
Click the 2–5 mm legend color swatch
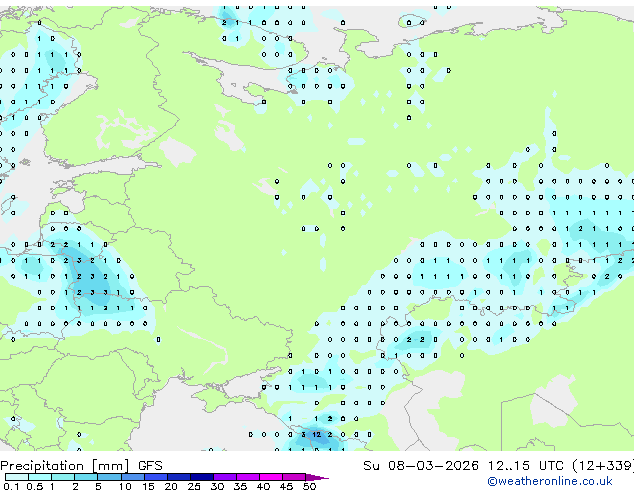click(x=86, y=477)
